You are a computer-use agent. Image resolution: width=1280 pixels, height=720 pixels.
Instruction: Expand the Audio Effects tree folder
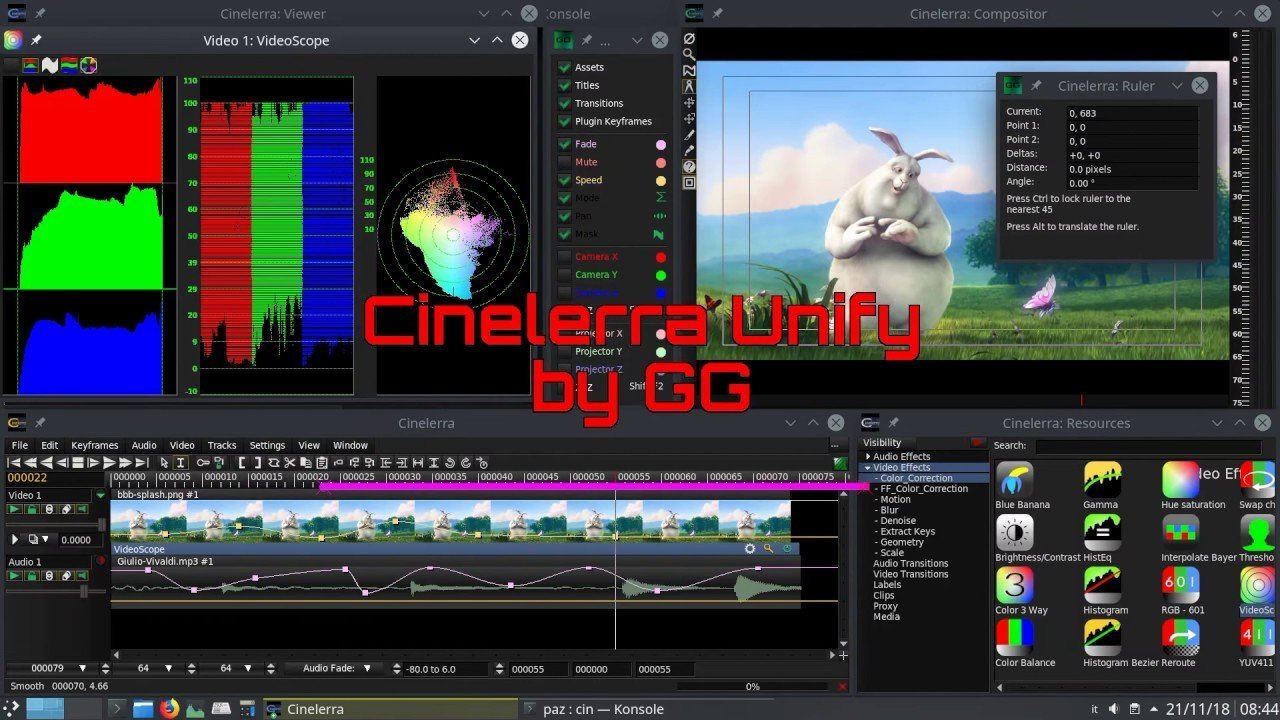coord(868,457)
